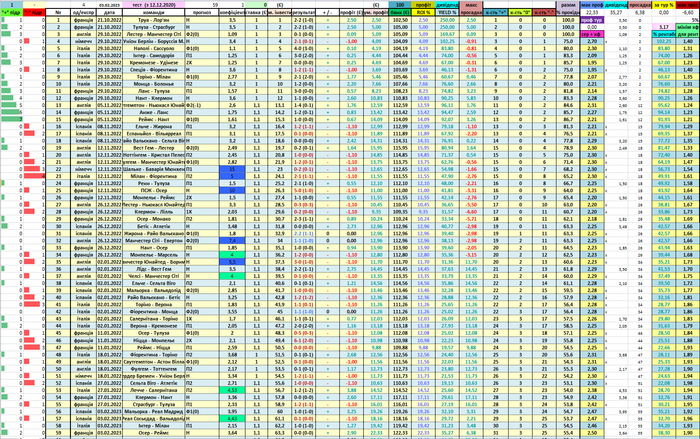Select the "Ланс - Тулуза" match cell
This screenshot has width=700, height=439.
(x=154, y=91)
